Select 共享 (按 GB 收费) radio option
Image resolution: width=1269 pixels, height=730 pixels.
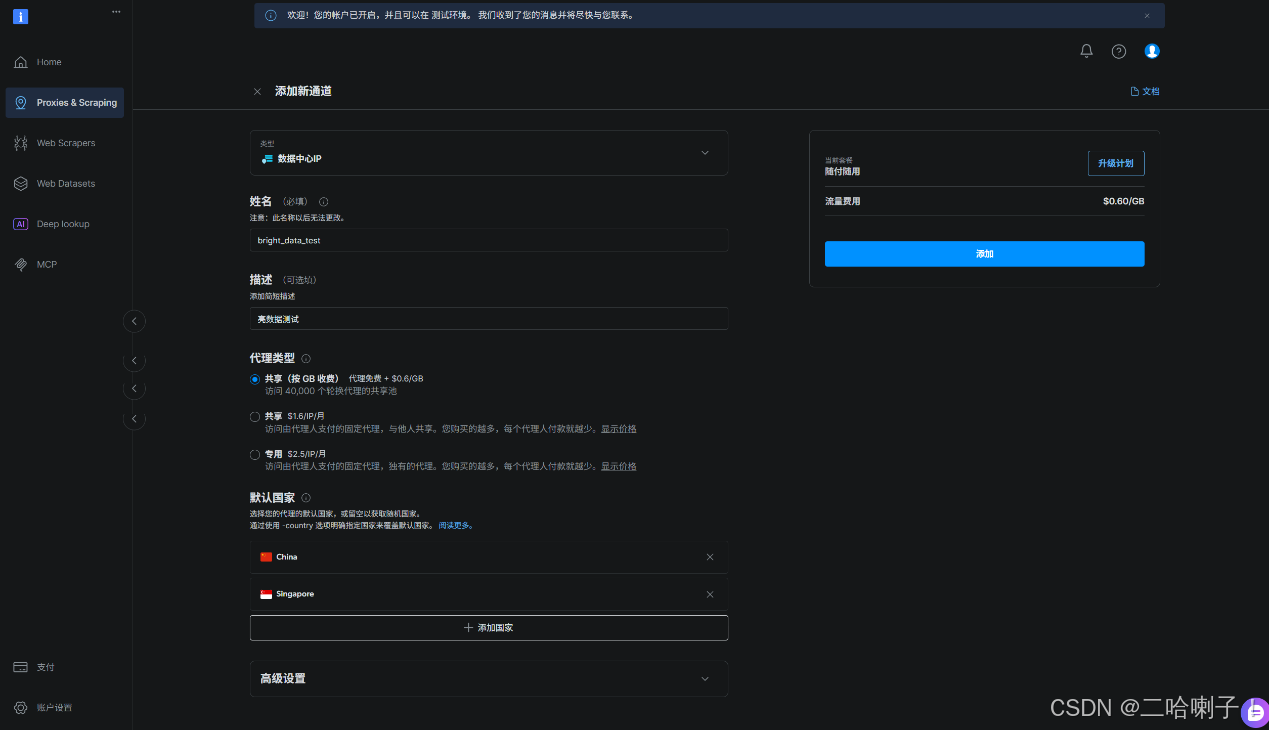coord(255,379)
